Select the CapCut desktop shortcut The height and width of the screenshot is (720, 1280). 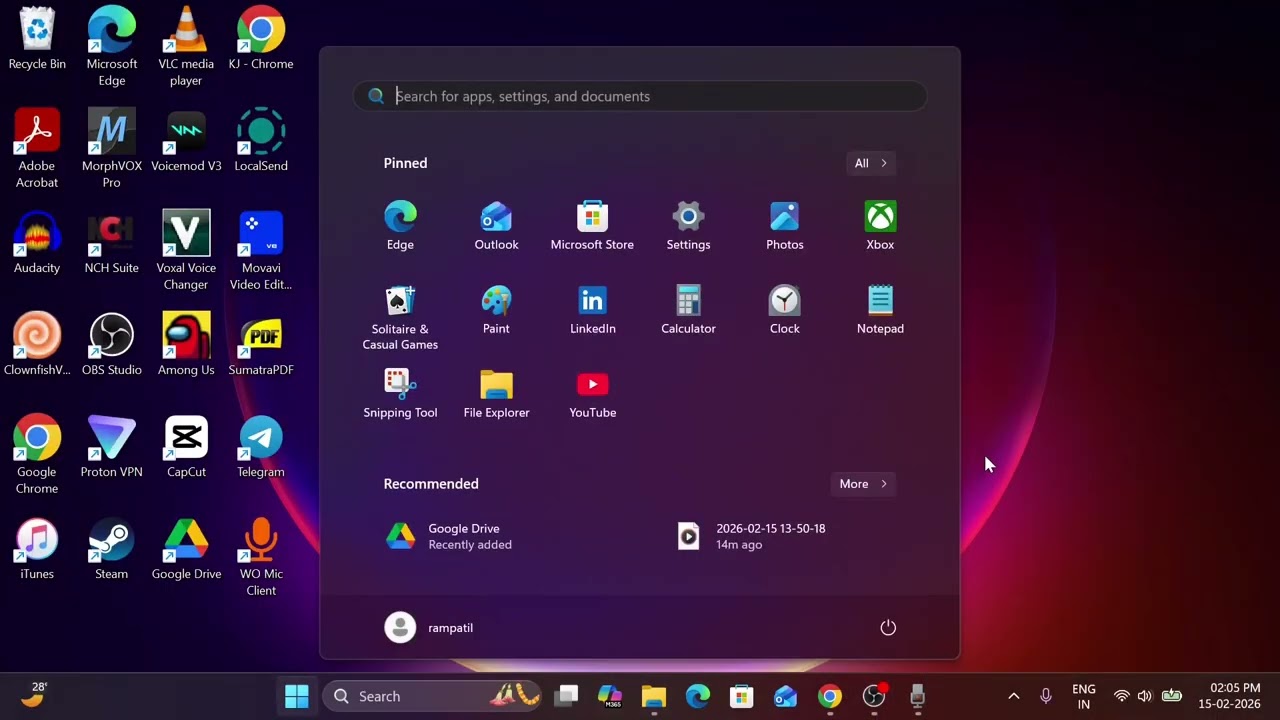pyautogui.click(x=186, y=447)
